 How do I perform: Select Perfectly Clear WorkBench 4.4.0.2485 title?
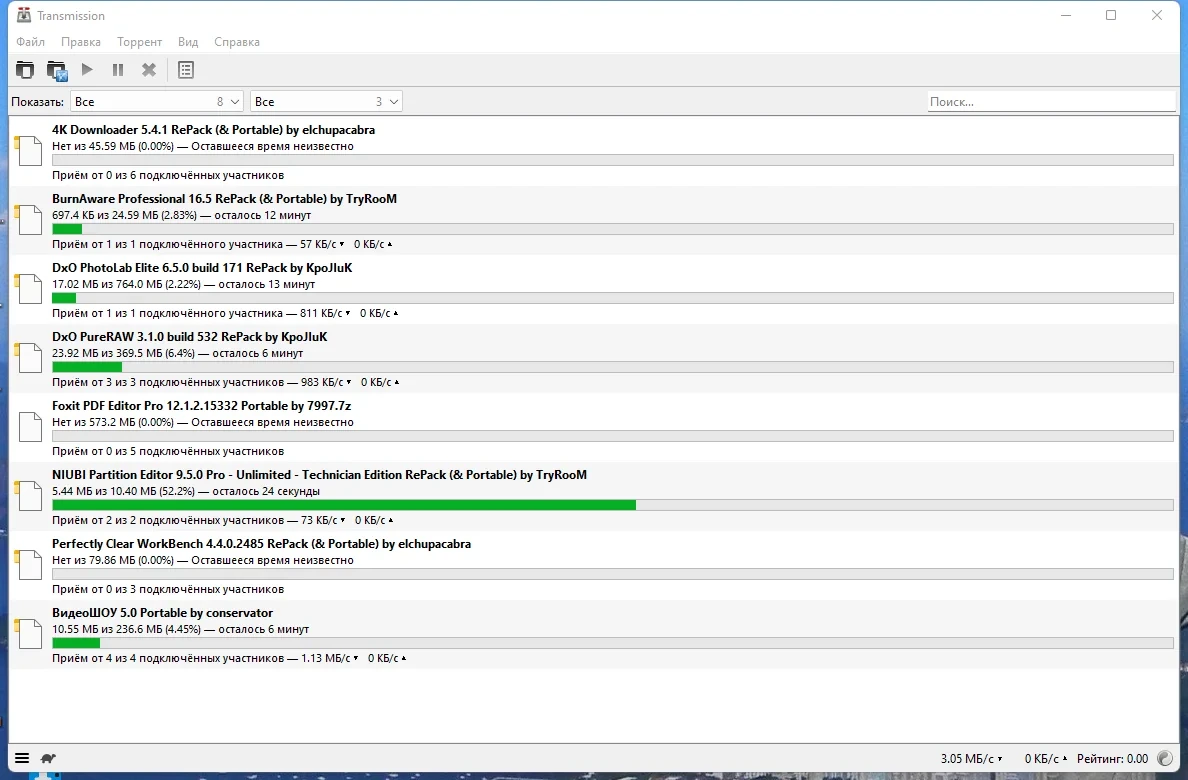261,543
